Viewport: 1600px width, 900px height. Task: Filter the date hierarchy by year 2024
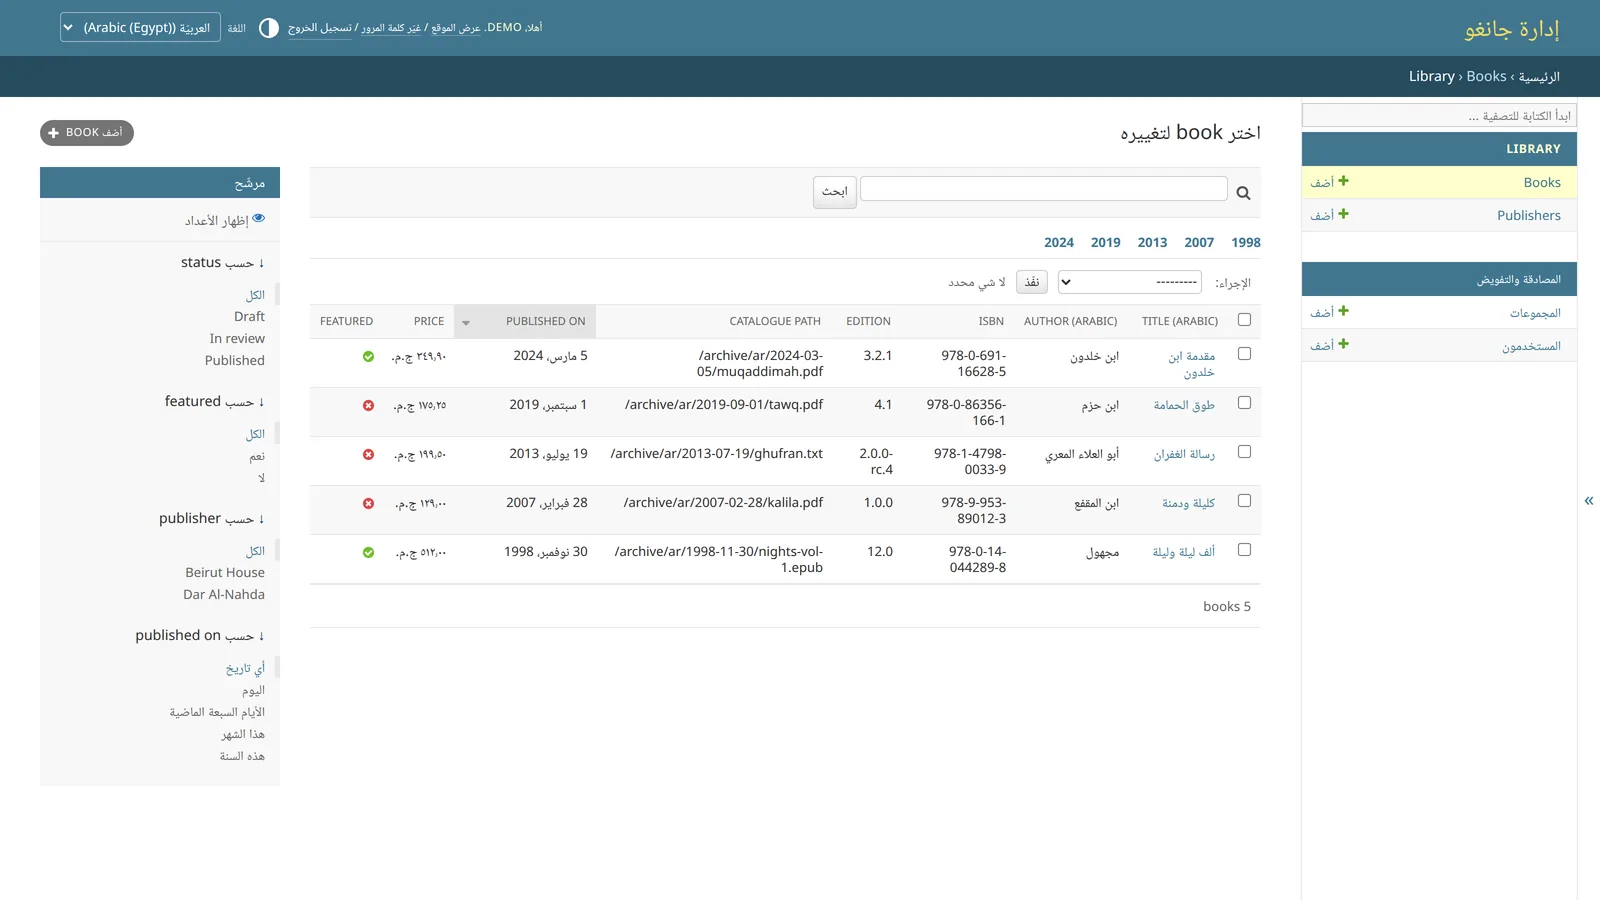(1059, 242)
